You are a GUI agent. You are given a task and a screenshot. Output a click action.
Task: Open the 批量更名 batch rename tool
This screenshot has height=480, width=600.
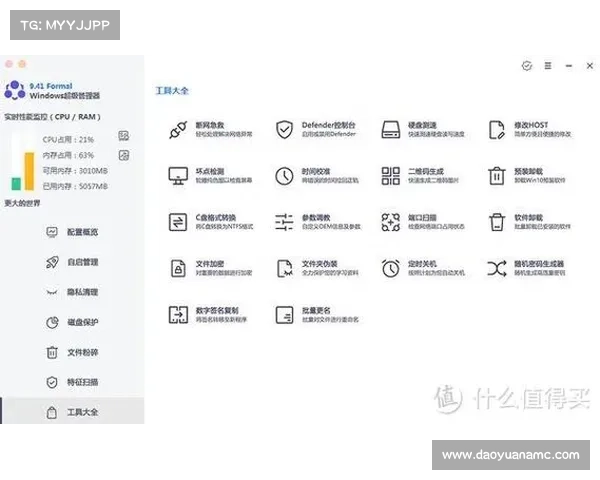[x=317, y=315]
